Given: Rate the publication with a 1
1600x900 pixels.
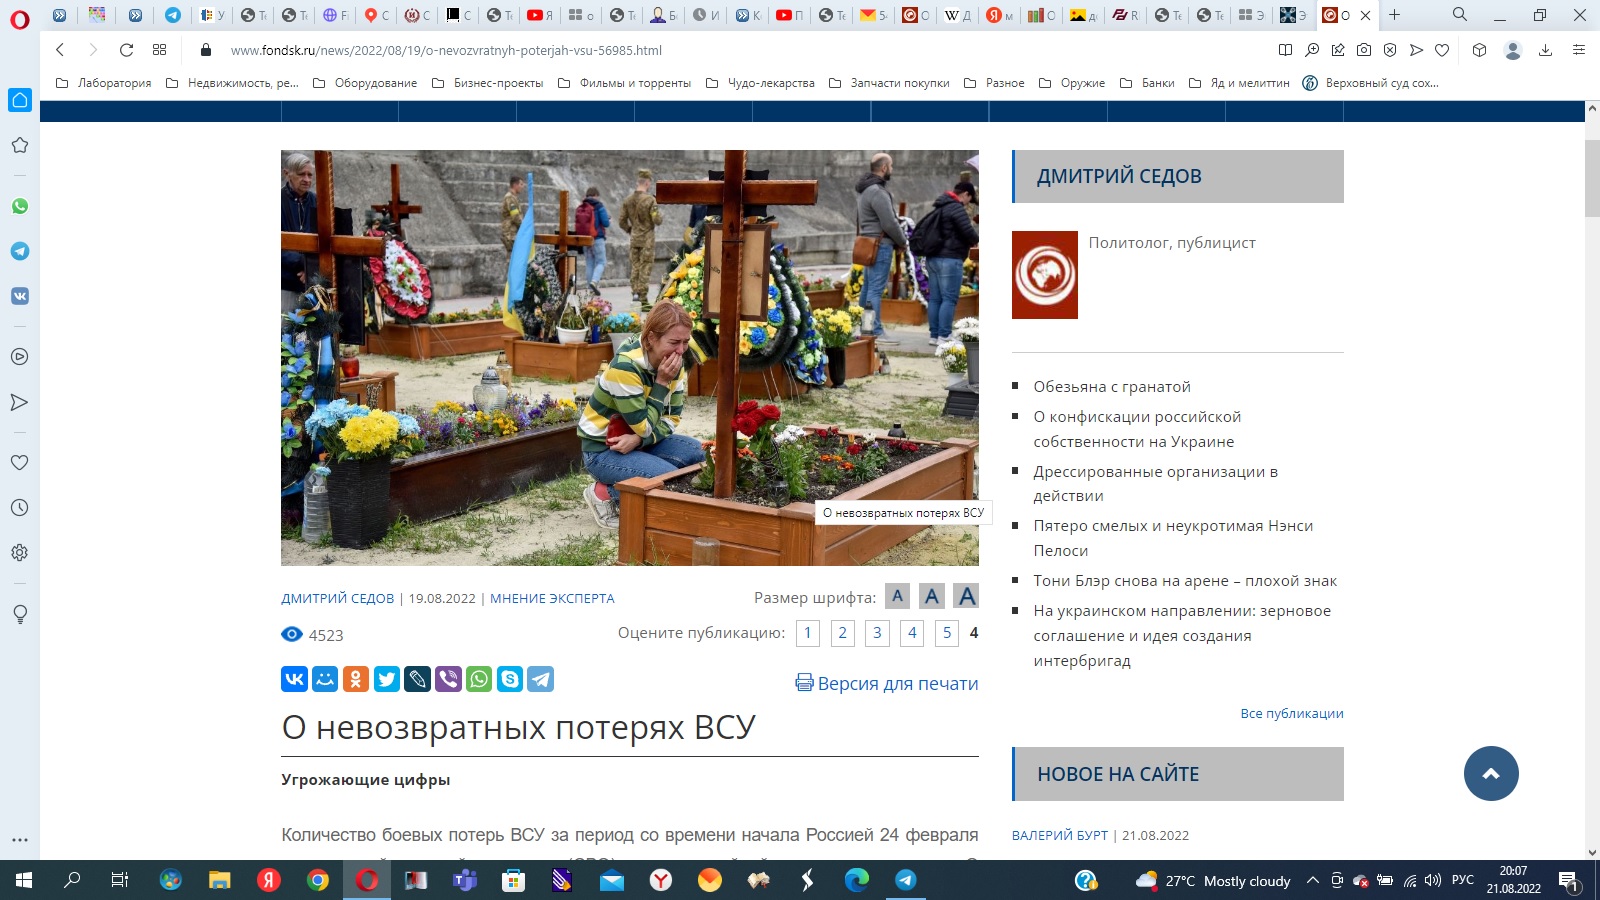Looking at the screenshot, I should (x=808, y=632).
